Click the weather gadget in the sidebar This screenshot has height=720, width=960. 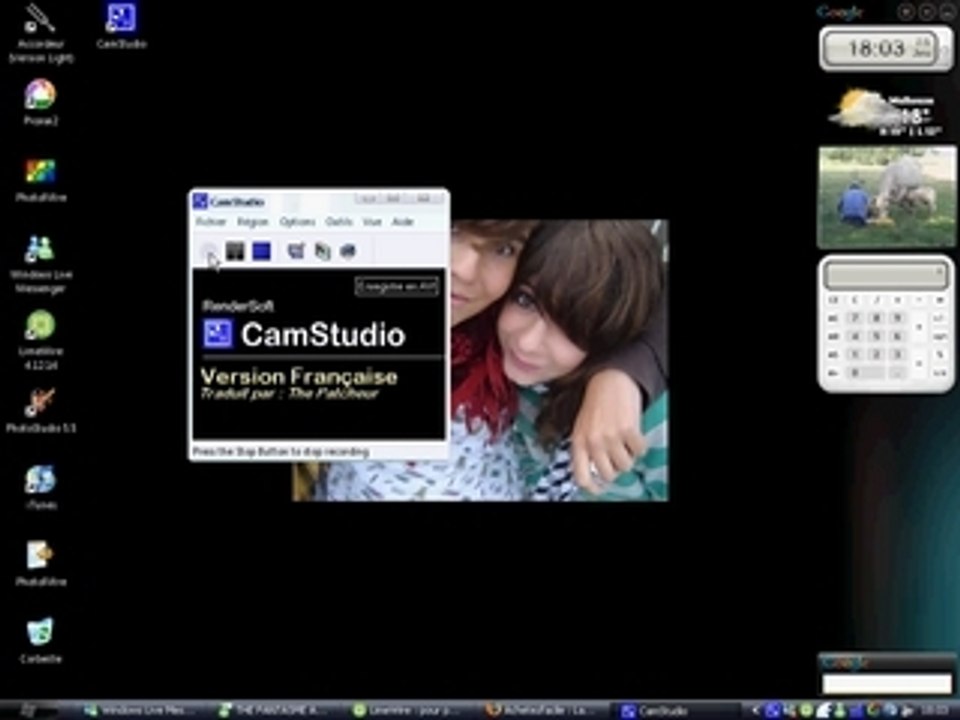[886, 111]
